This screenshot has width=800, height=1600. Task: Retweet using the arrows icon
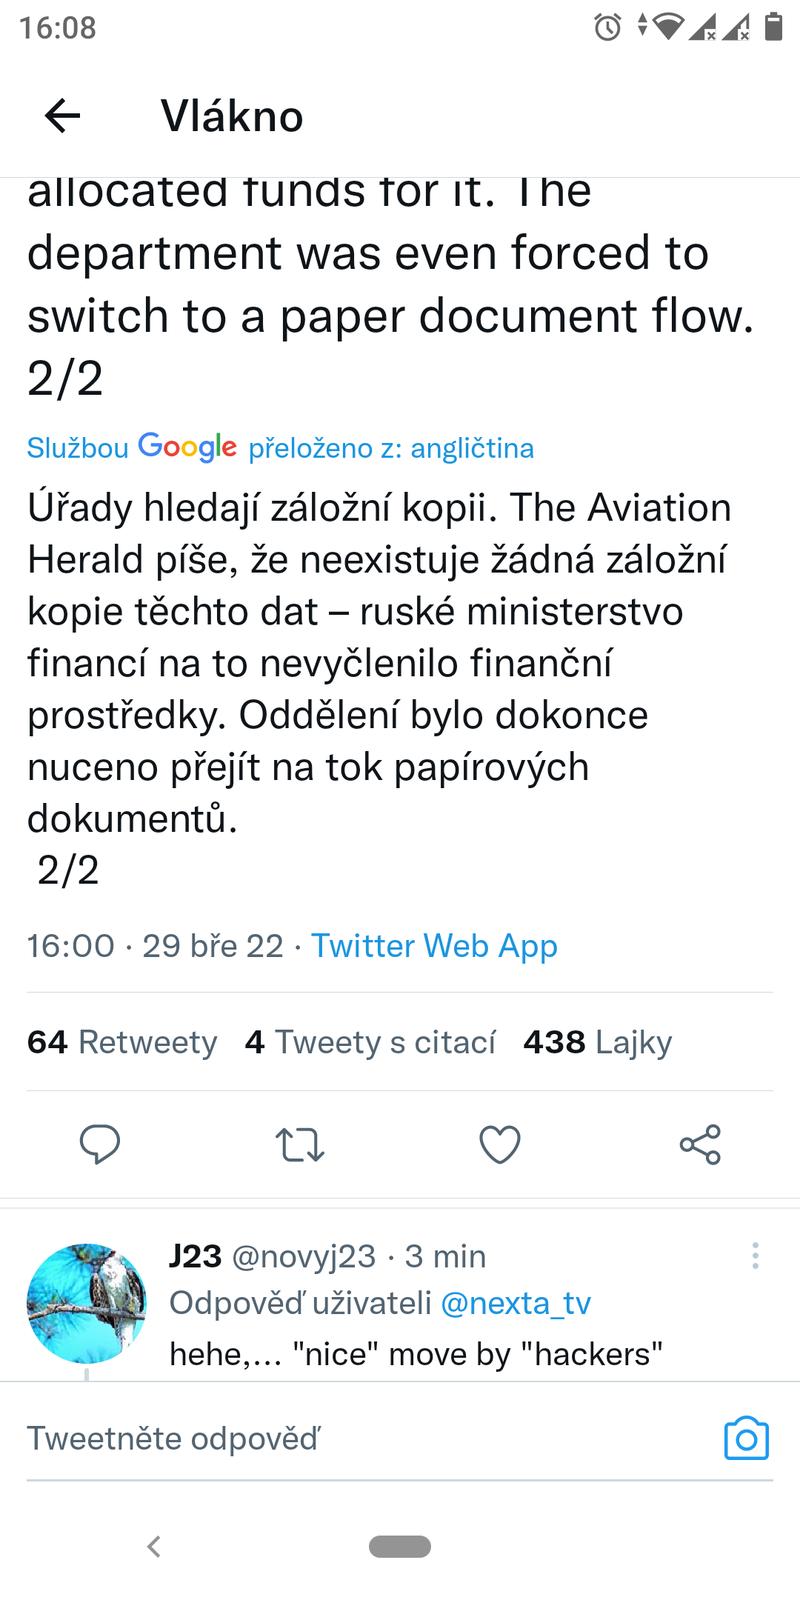tap(300, 1144)
